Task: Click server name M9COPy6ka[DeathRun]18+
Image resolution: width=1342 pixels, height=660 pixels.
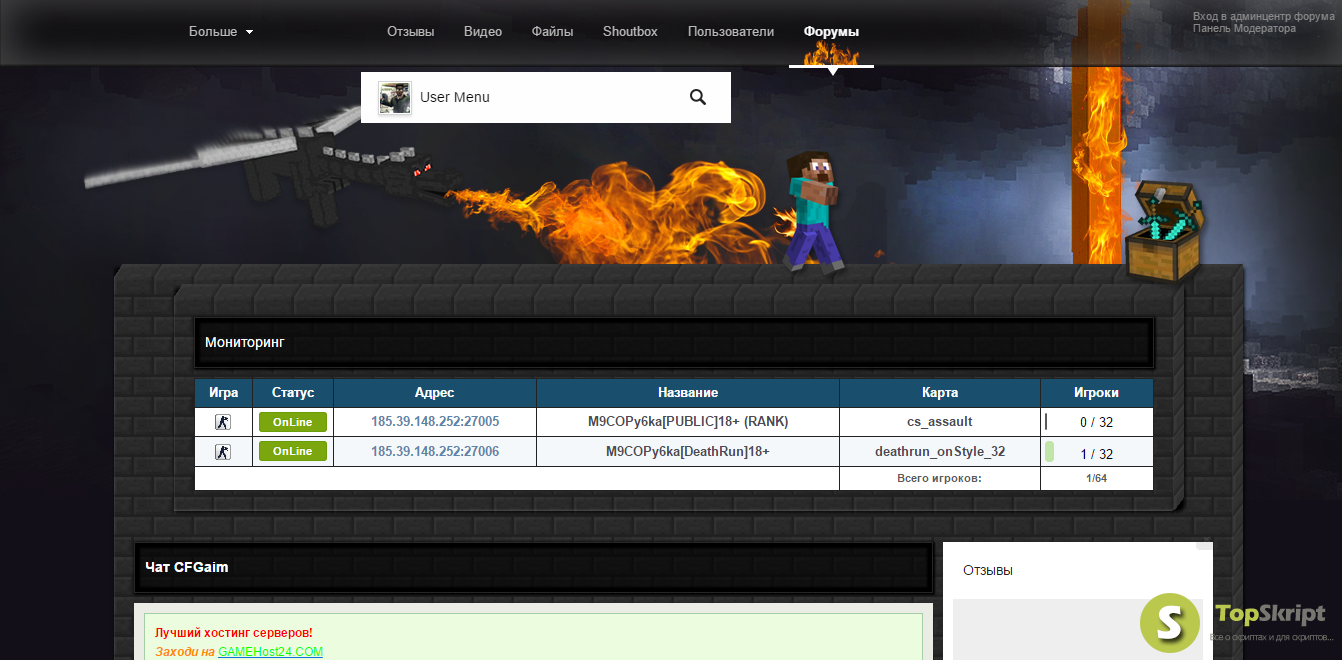Action: (688, 452)
